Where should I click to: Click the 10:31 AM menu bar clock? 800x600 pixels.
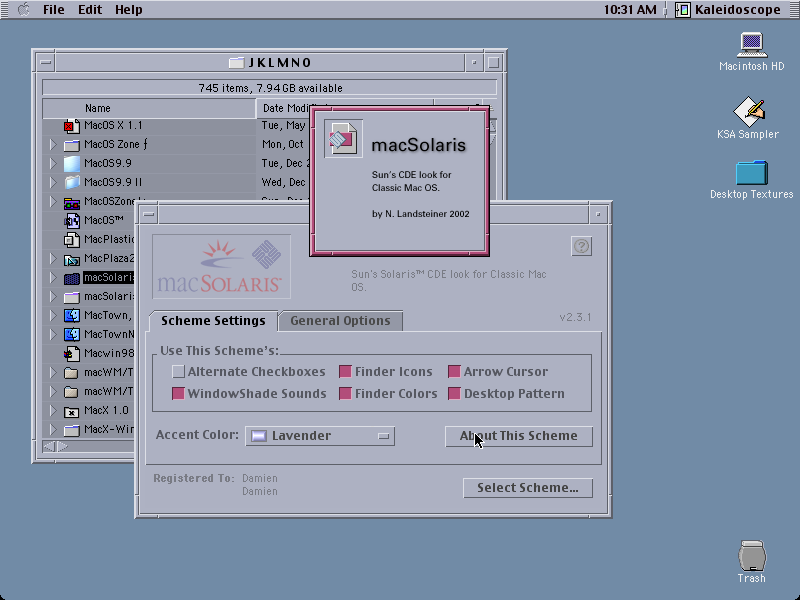630,10
